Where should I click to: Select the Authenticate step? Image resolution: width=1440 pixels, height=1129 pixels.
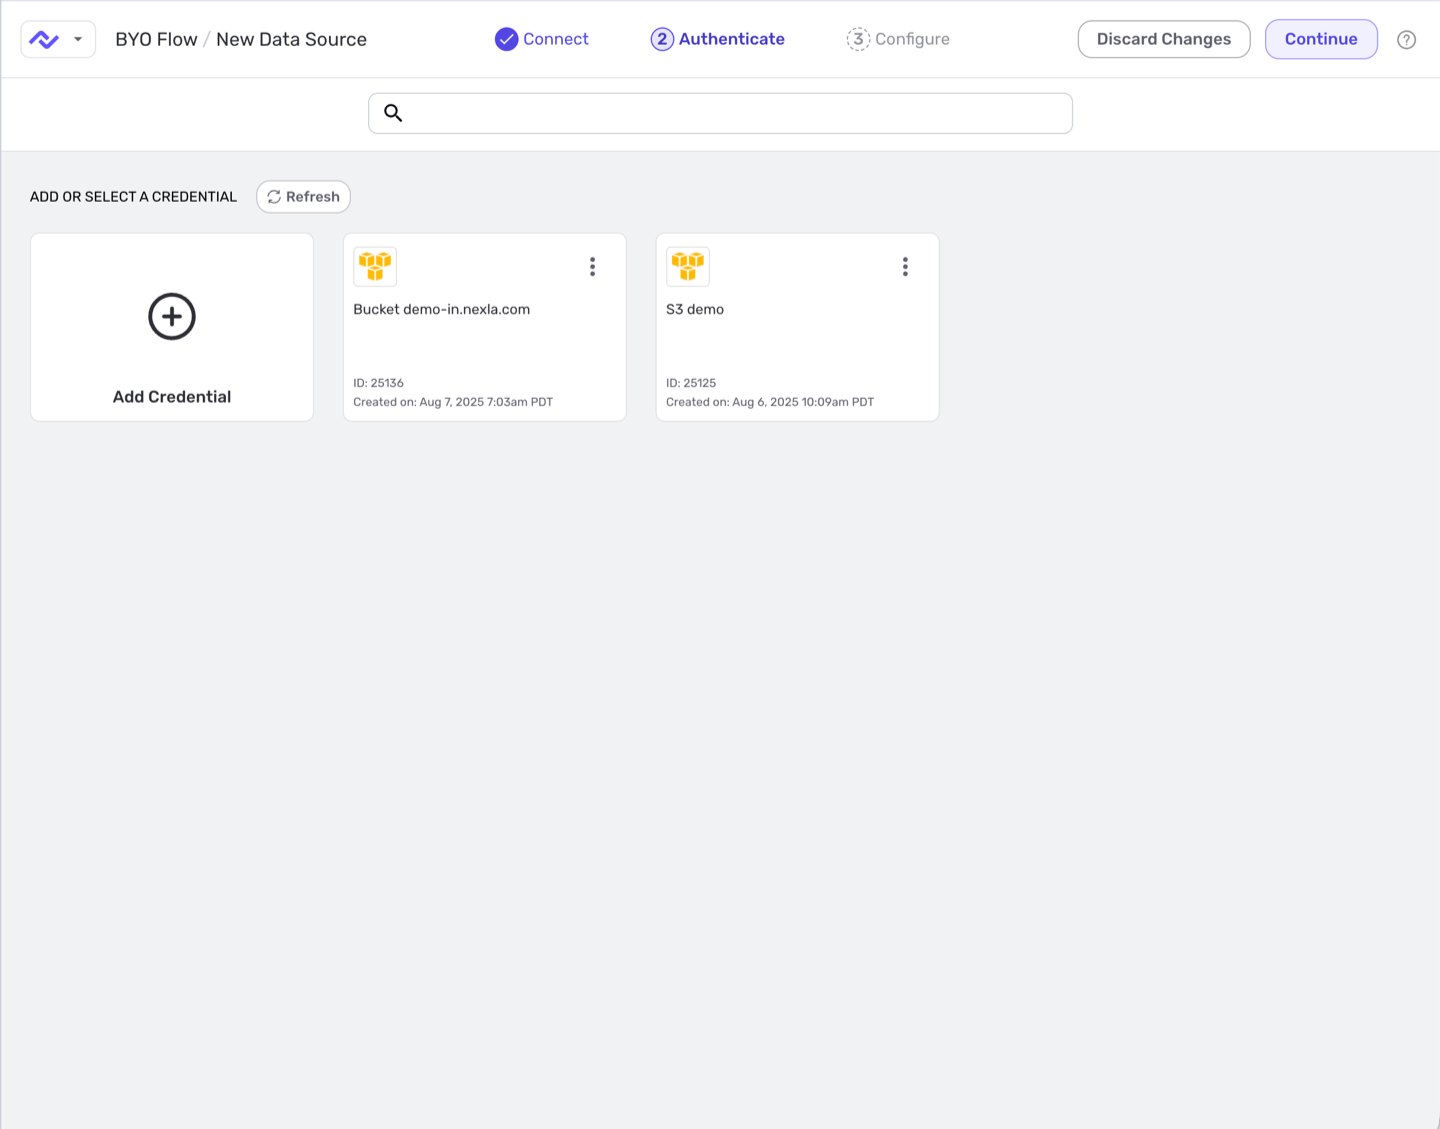click(718, 39)
